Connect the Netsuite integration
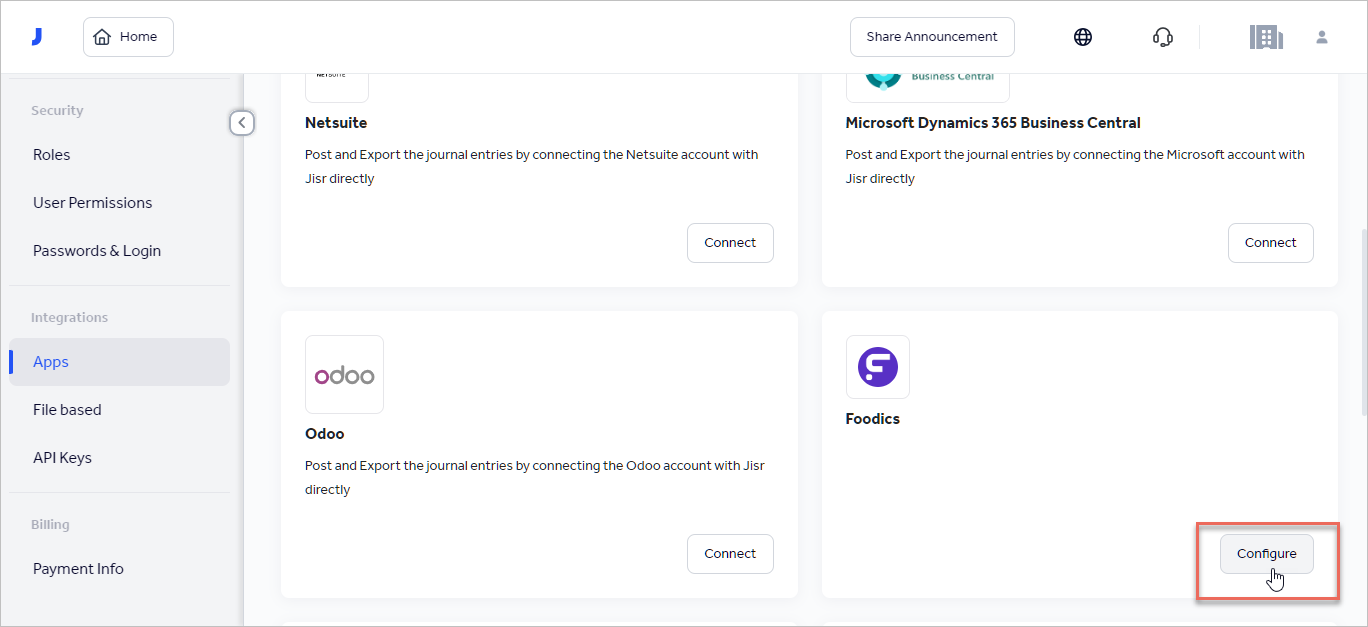Screen dimensions: 1368x627 [730, 243]
